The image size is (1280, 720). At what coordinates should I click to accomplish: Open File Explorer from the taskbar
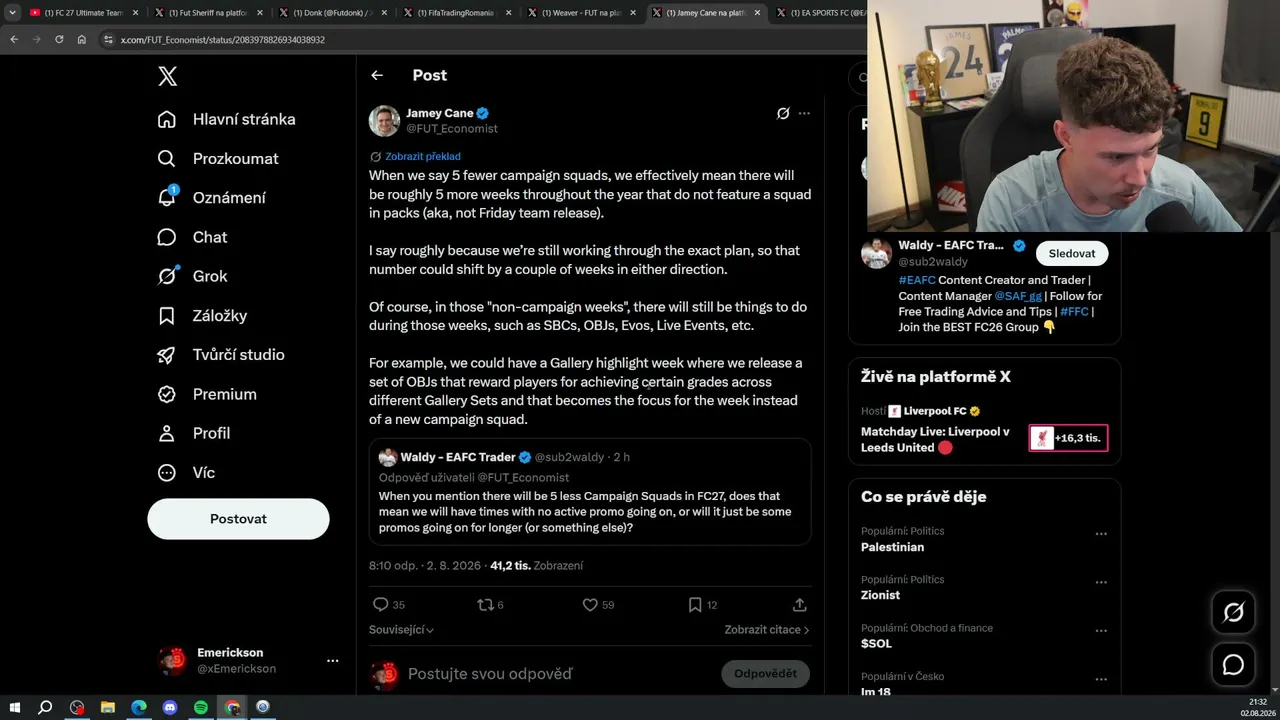point(107,707)
